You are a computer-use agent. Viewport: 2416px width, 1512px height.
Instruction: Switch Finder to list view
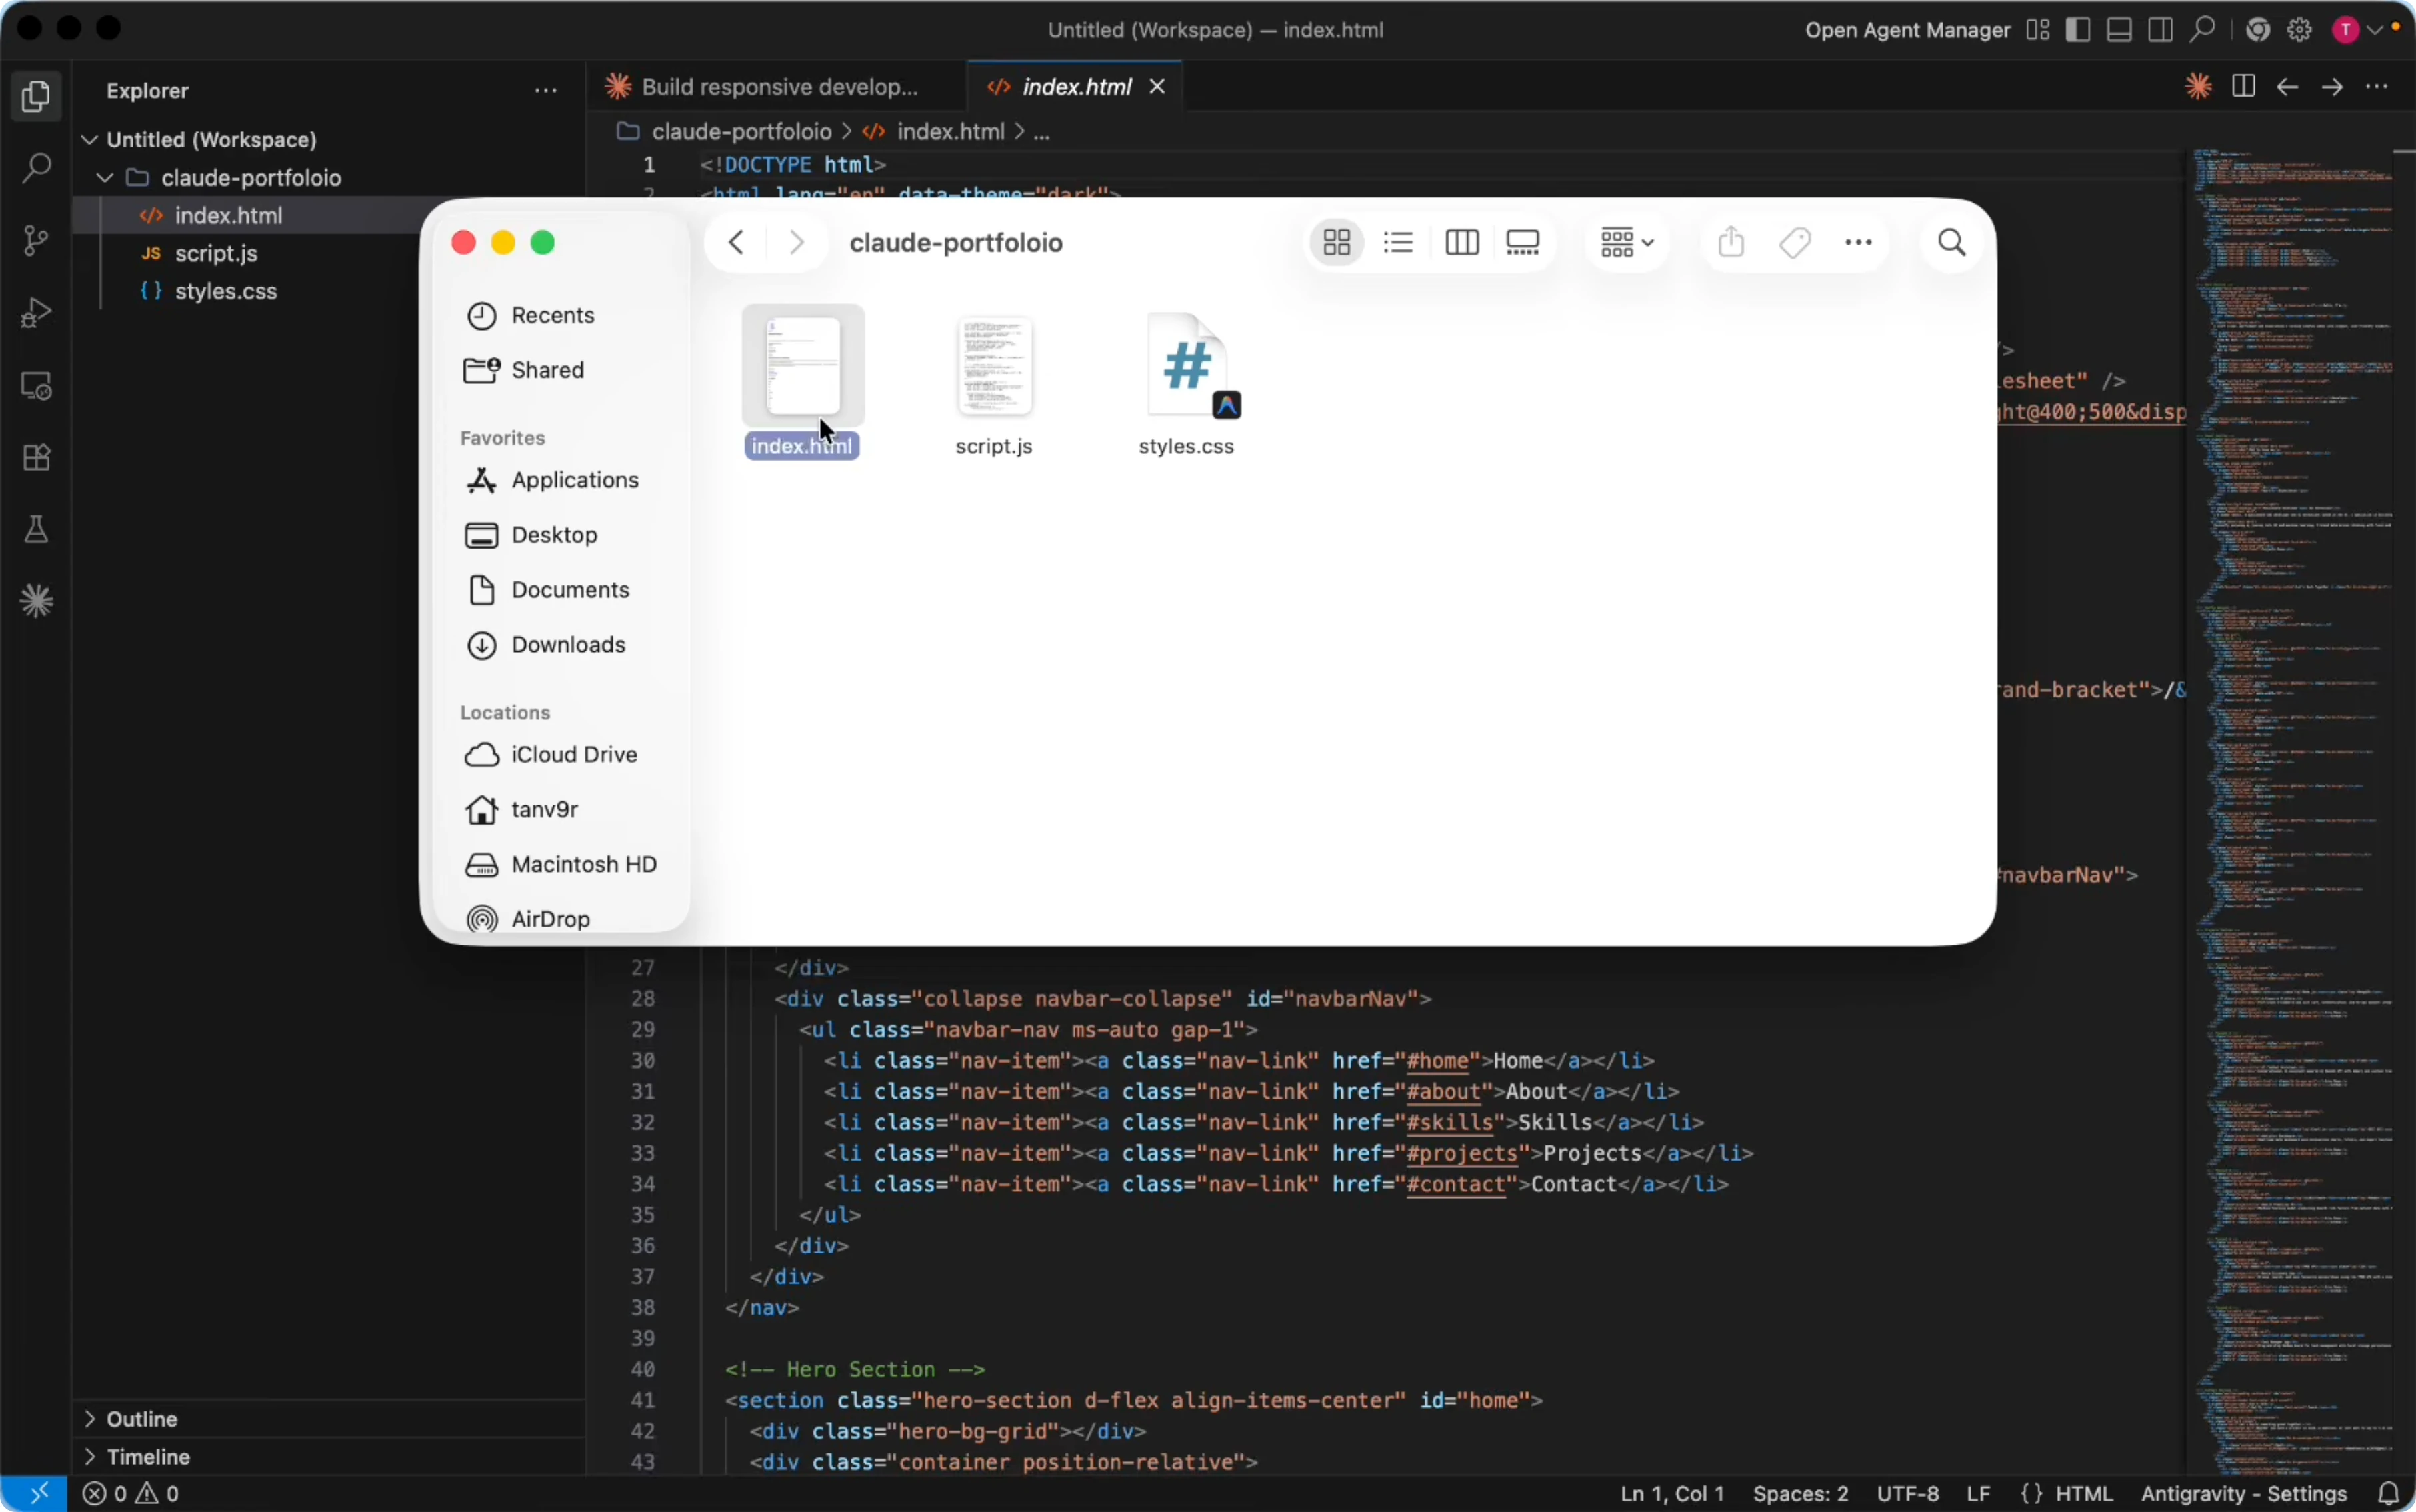click(1398, 243)
